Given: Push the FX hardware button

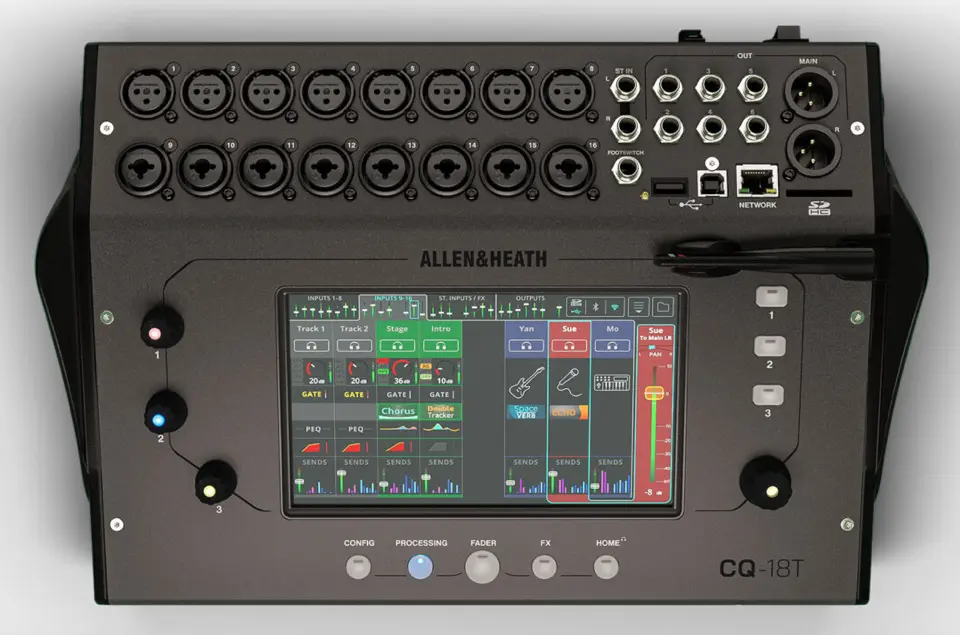Looking at the screenshot, I should (x=544, y=567).
